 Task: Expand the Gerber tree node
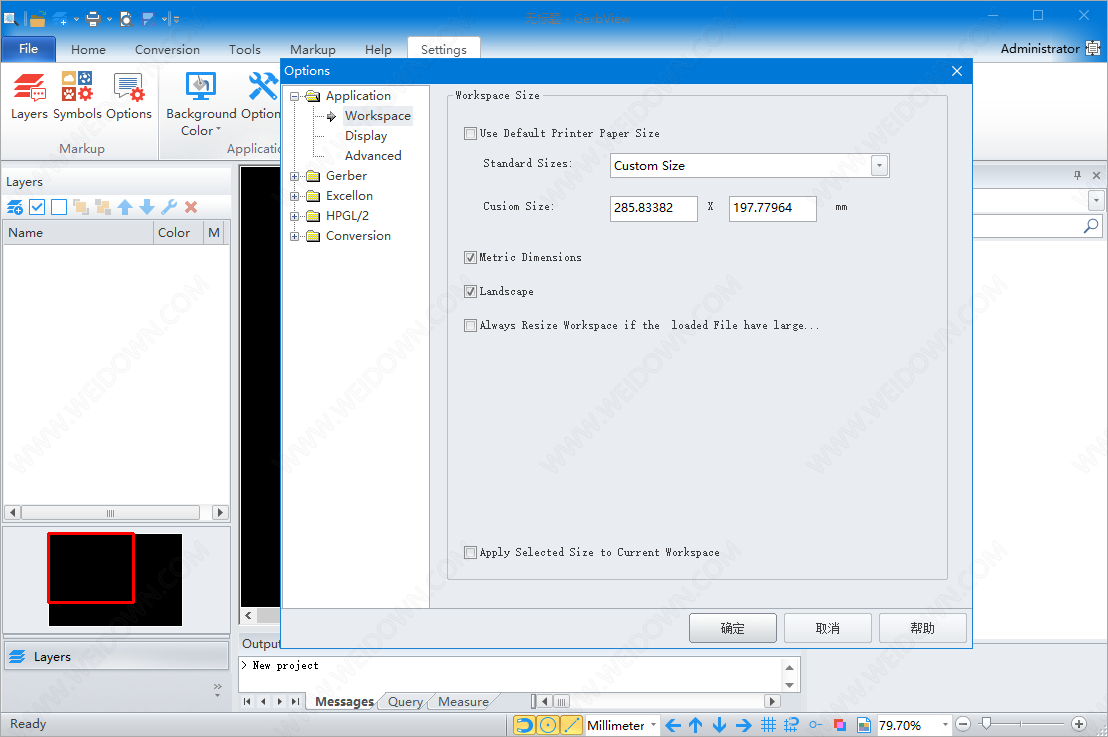(295, 176)
